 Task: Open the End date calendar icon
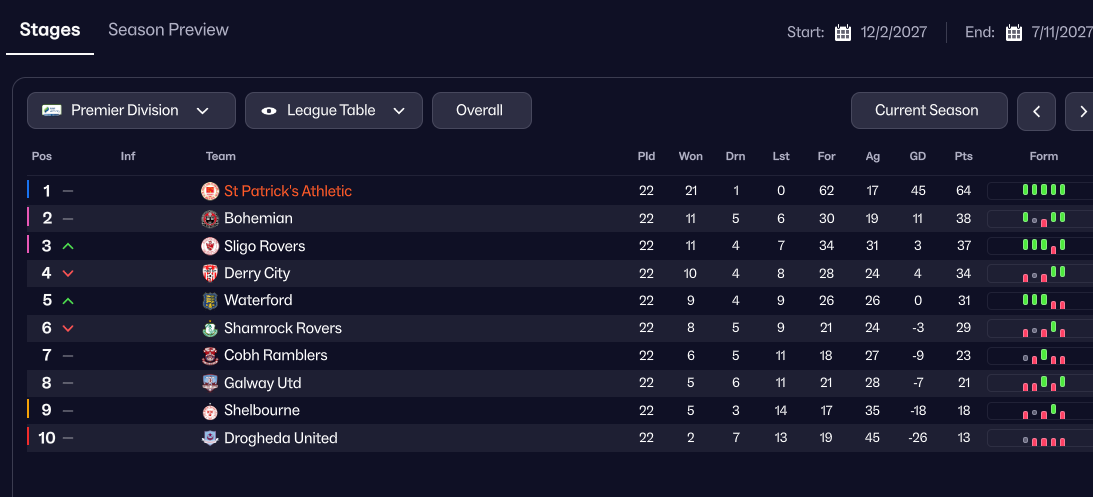coord(1014,32)
